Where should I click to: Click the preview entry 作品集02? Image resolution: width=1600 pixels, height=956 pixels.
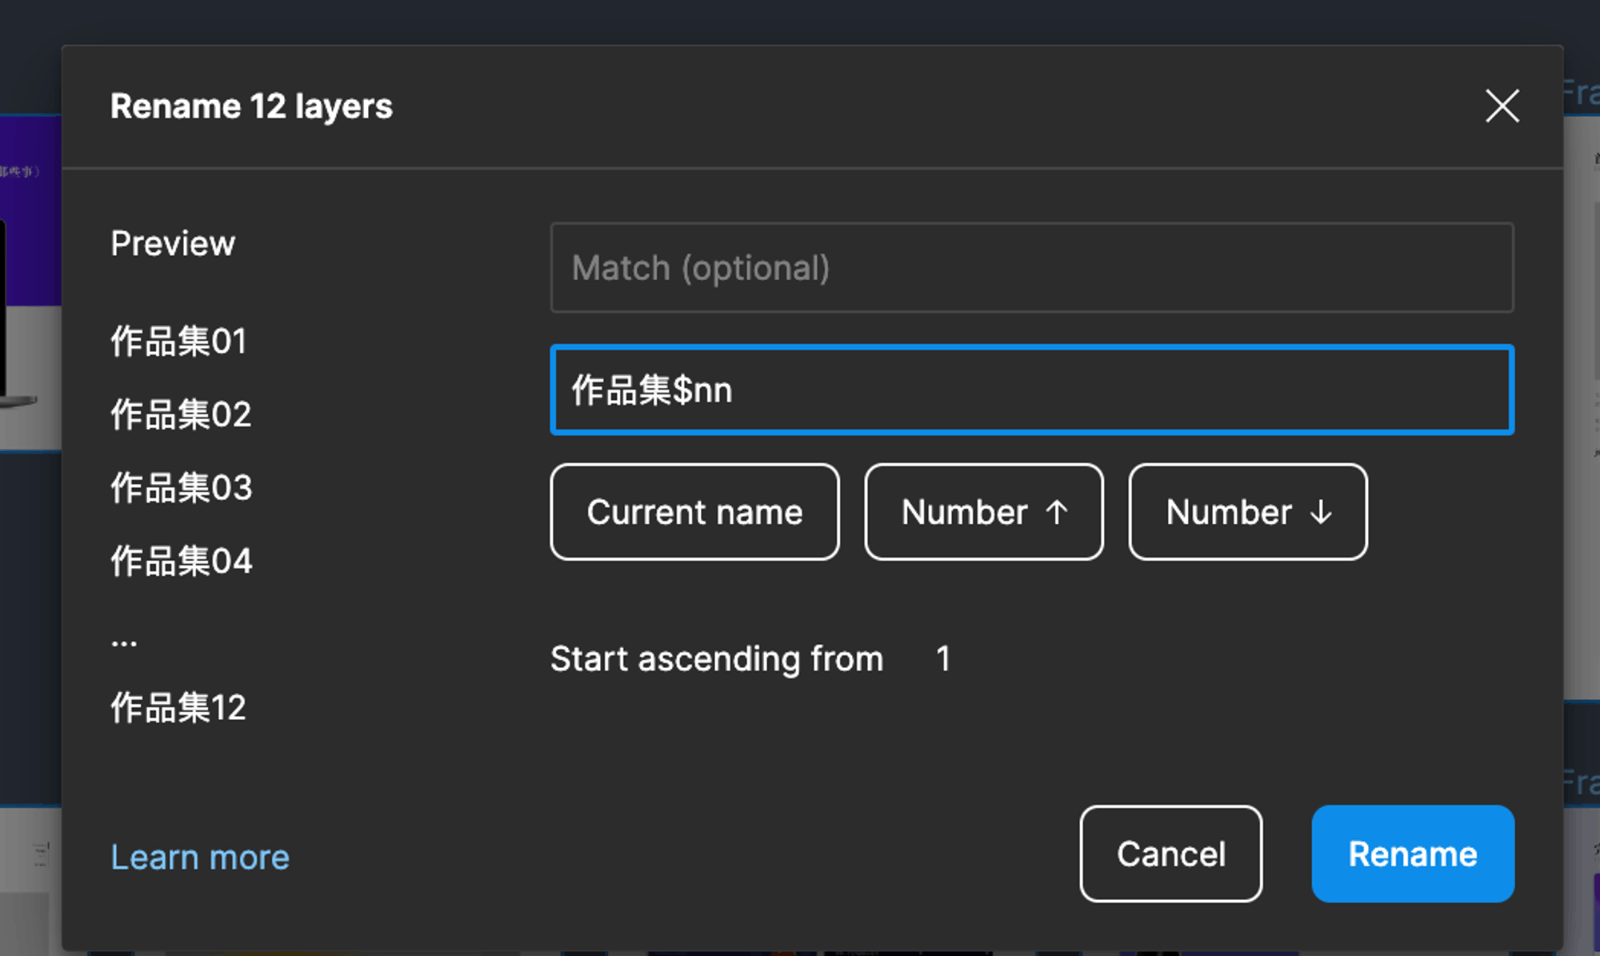coord(180,414)
